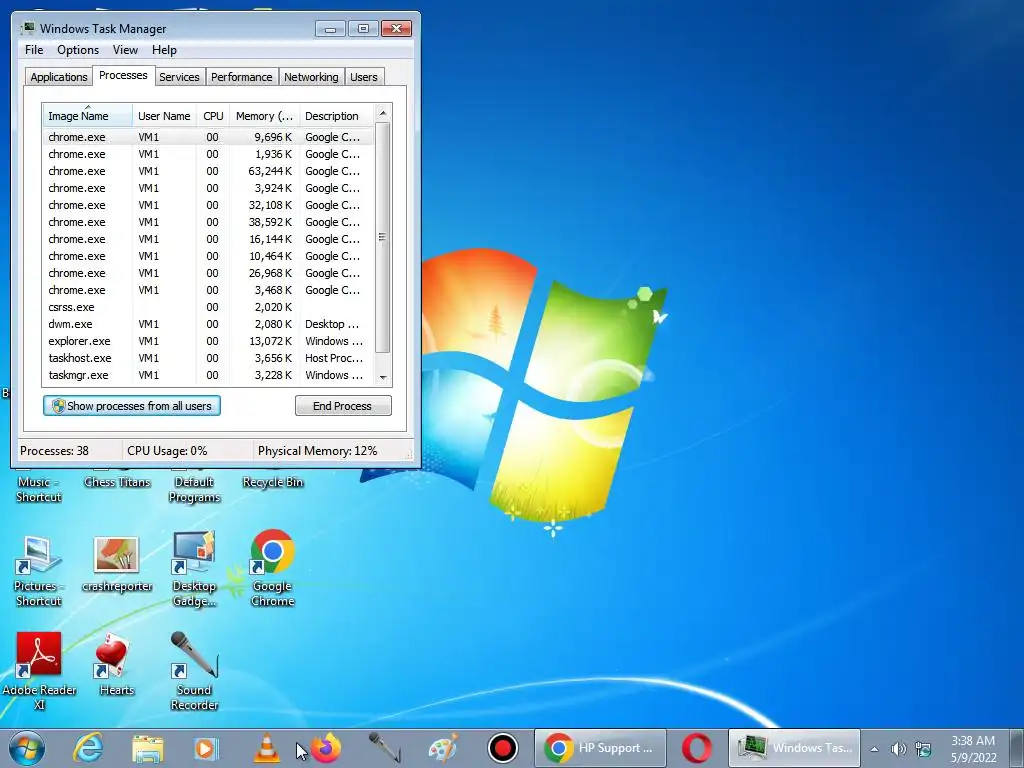Open the Start menu orb
Screen dimensions: 1024x768
[x=27, y=748]
